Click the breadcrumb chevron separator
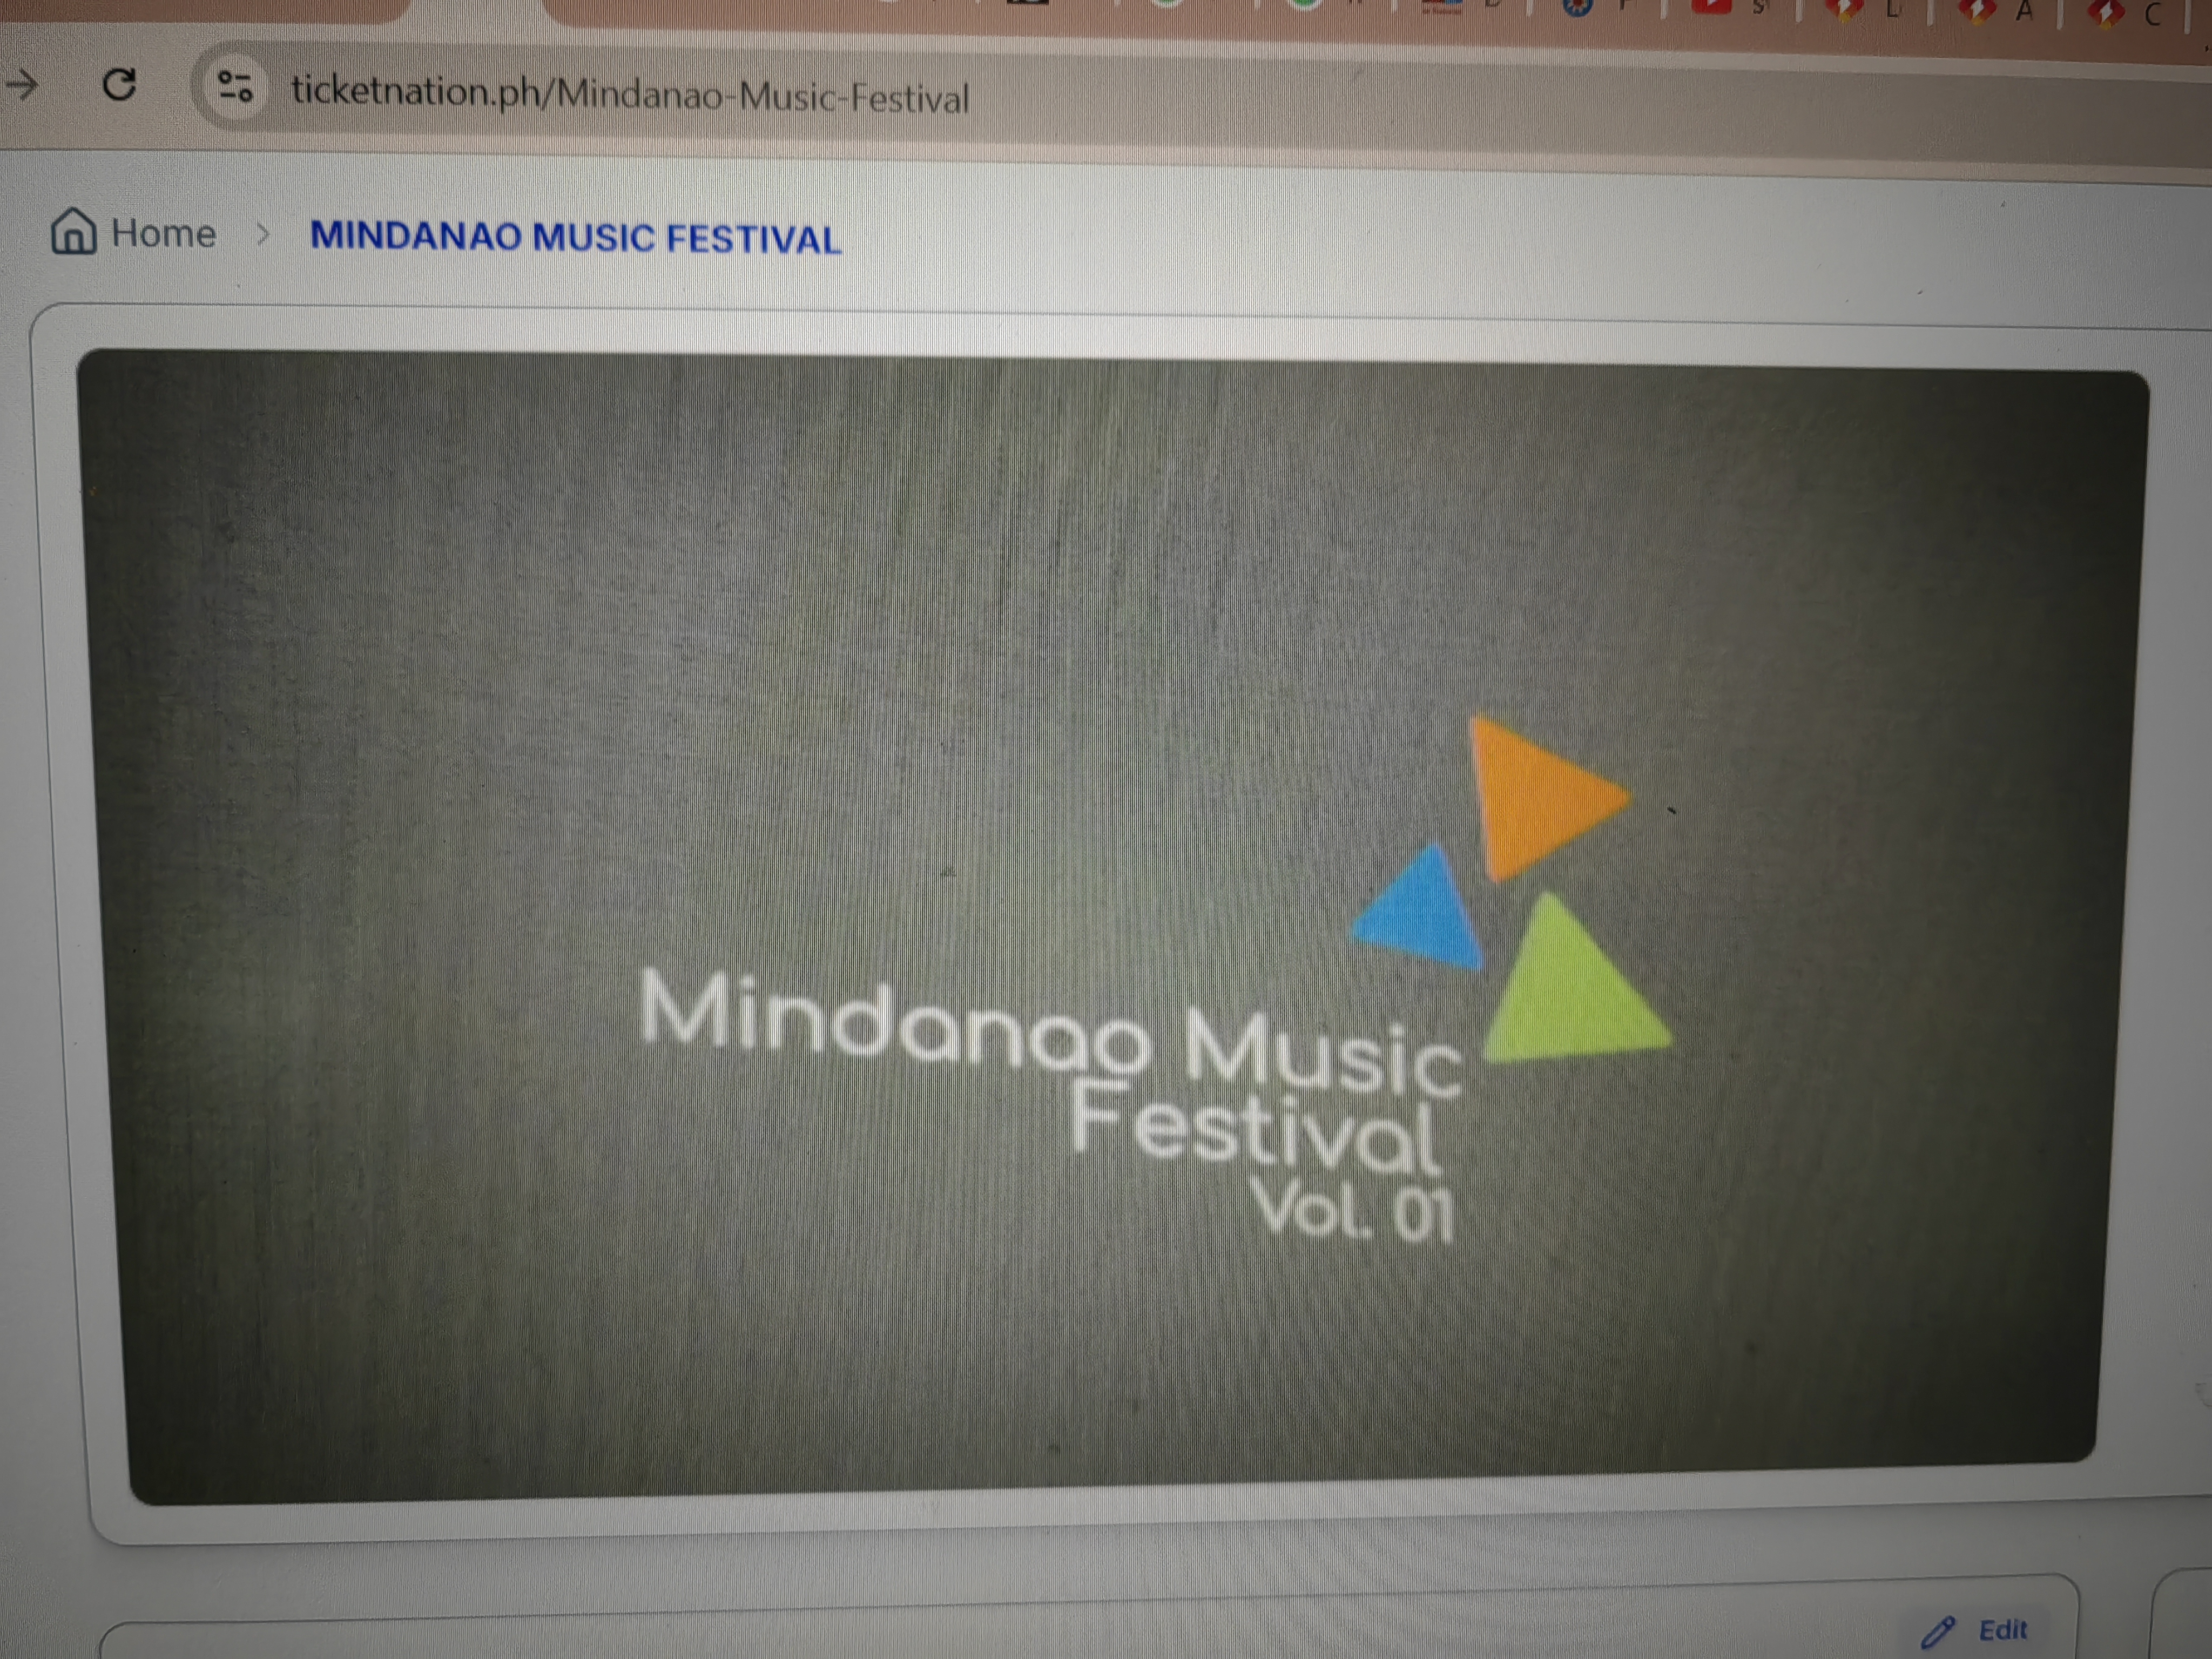 pos(263,235)
